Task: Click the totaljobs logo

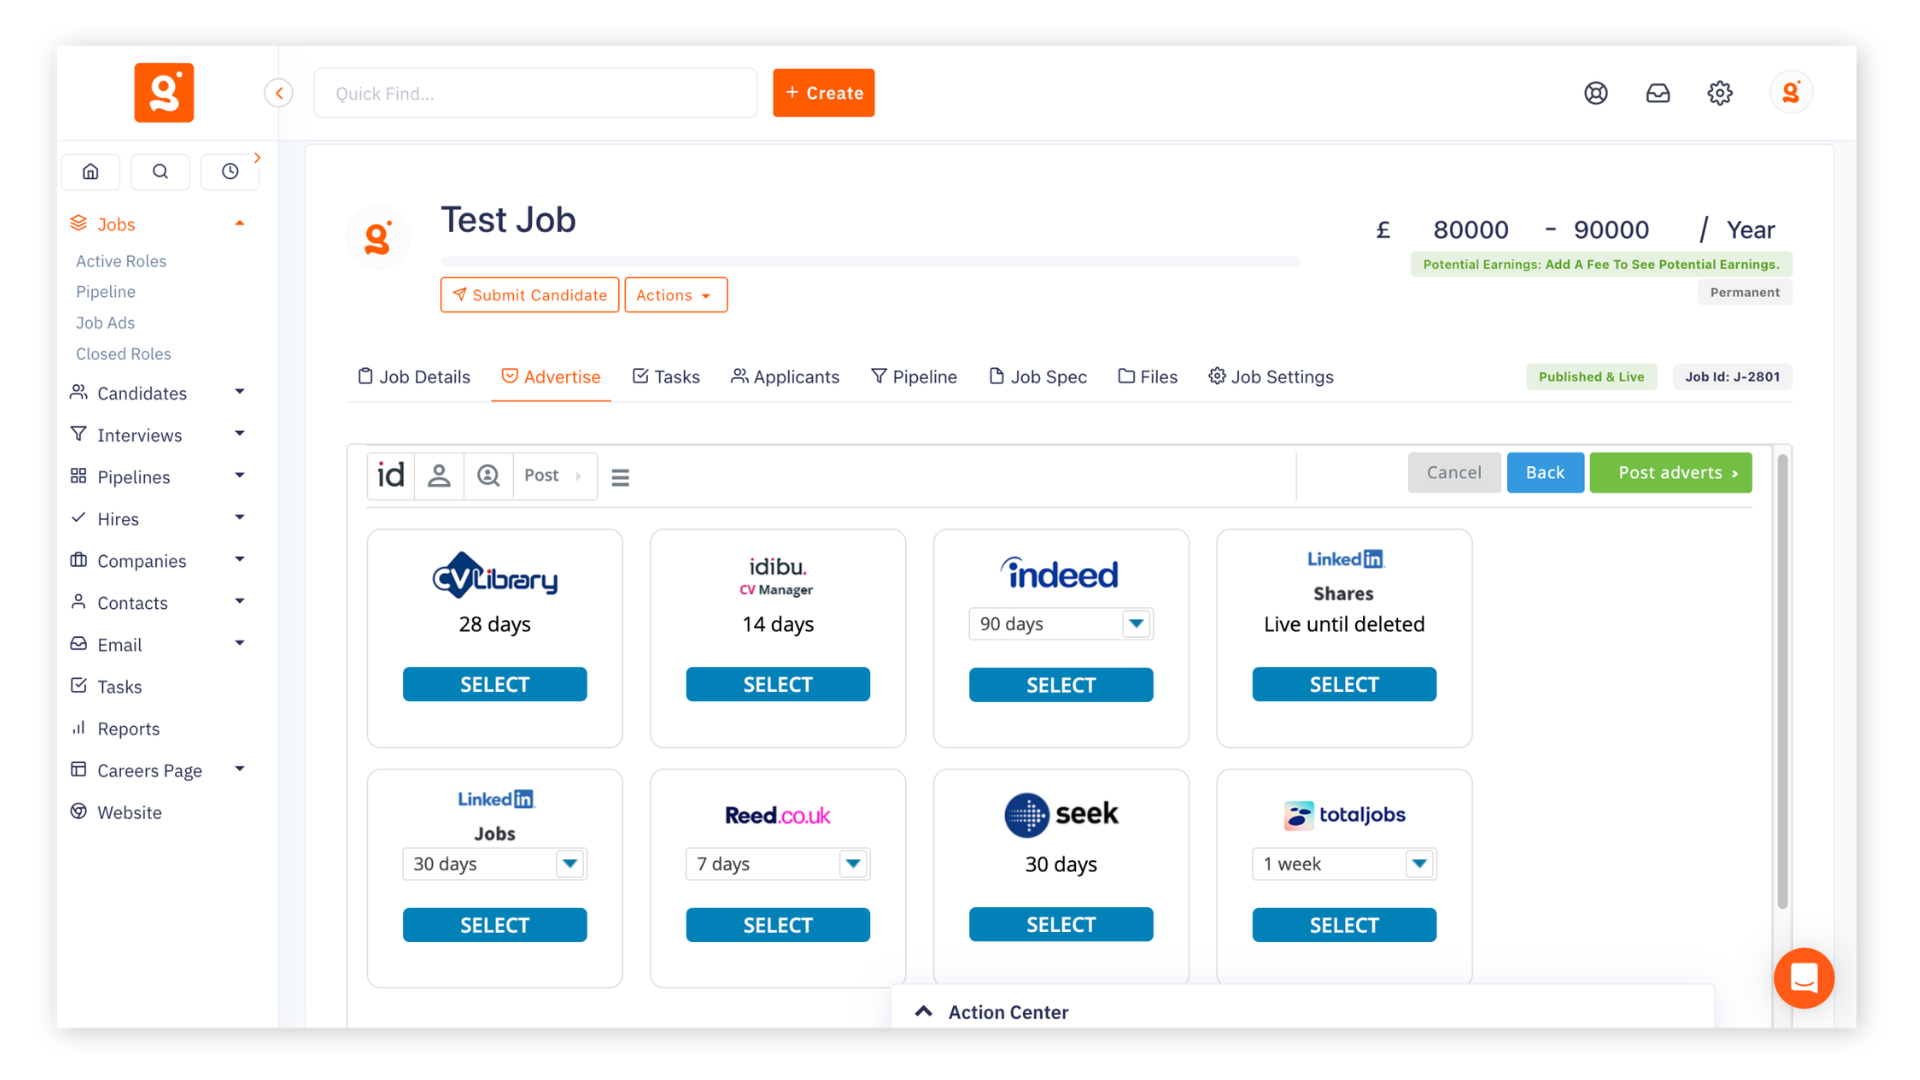Action: 1344,815
